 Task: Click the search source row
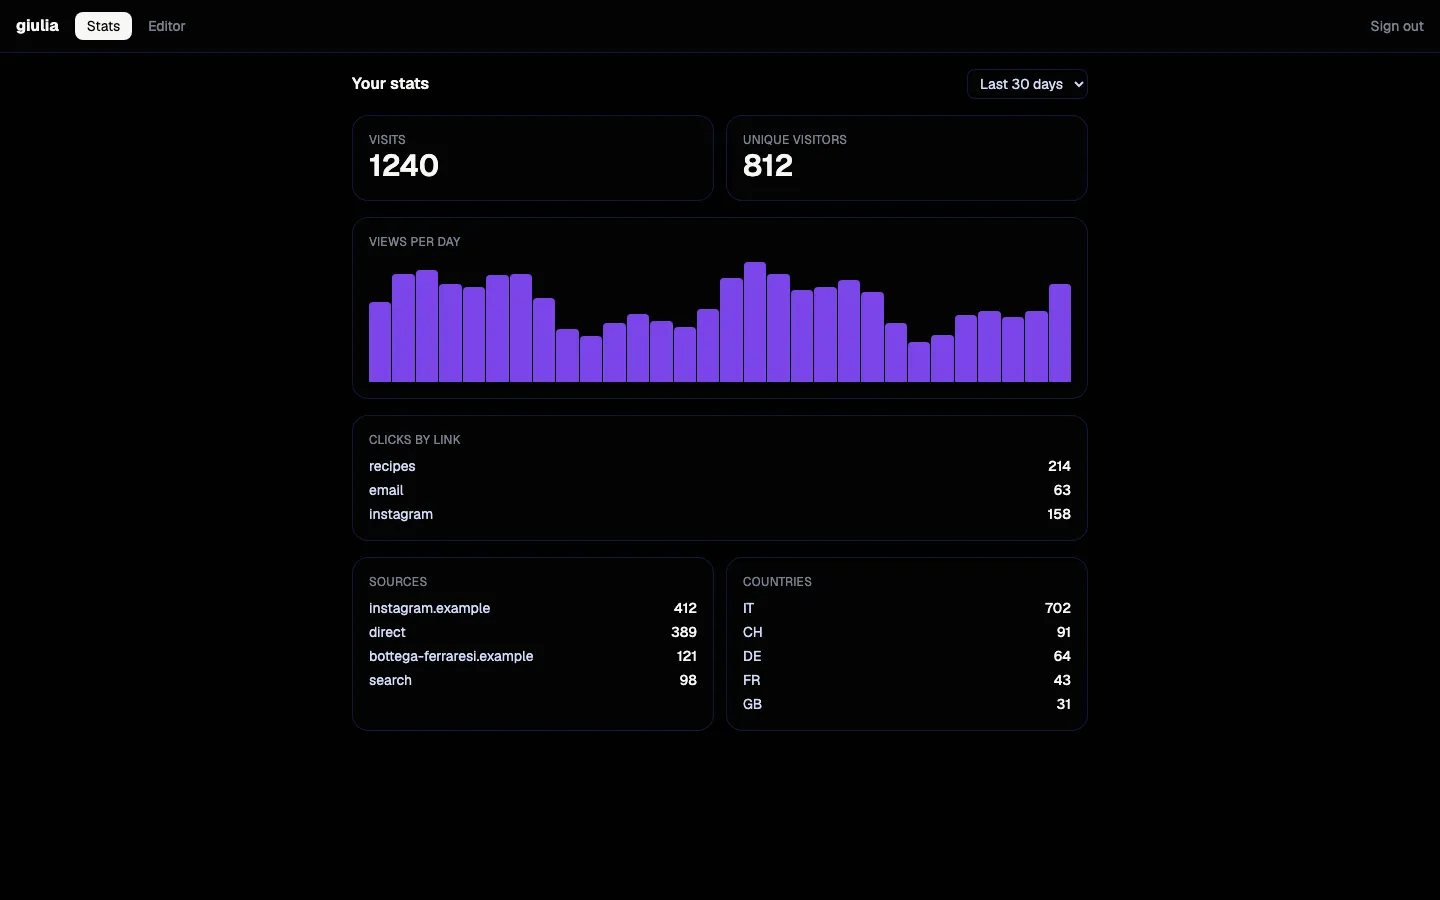point(533,680)
